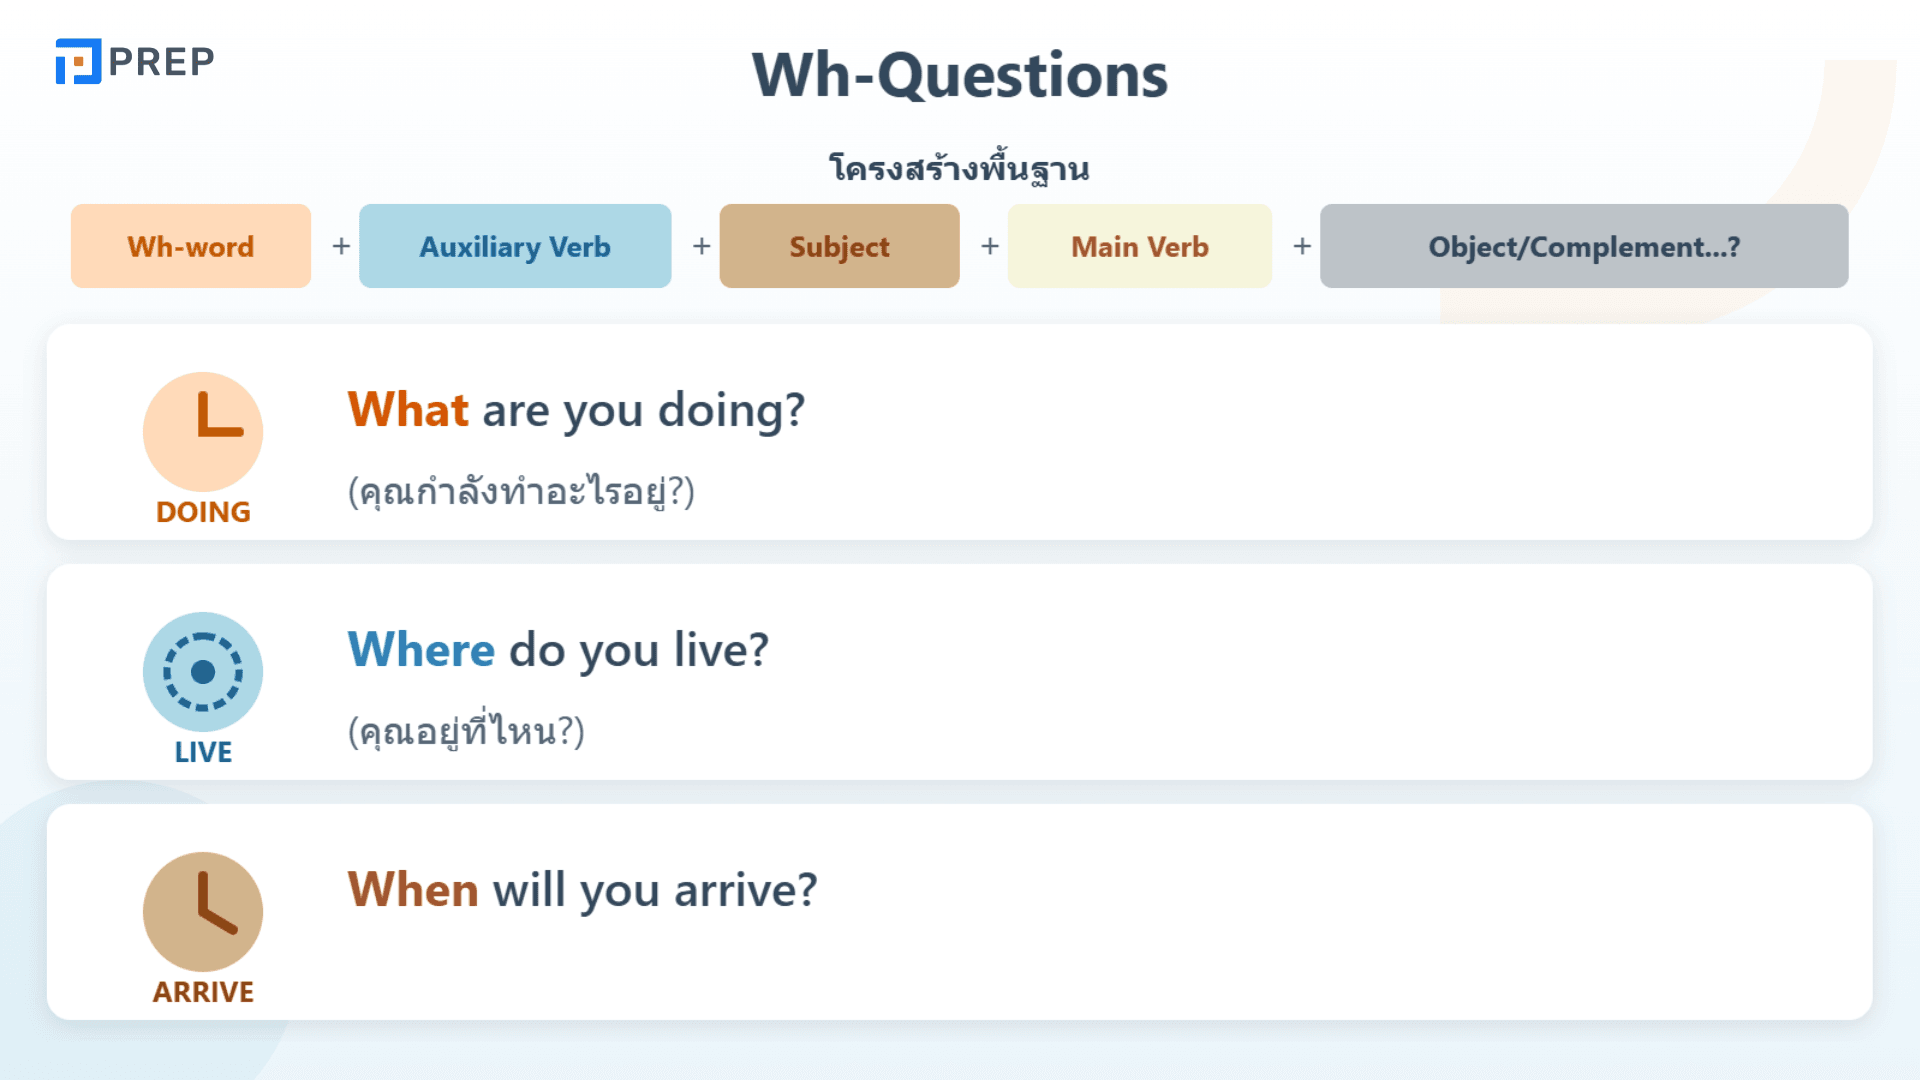Click the LIVE label text
The image size is (1920, 1080).
click(x=203, y=752)
